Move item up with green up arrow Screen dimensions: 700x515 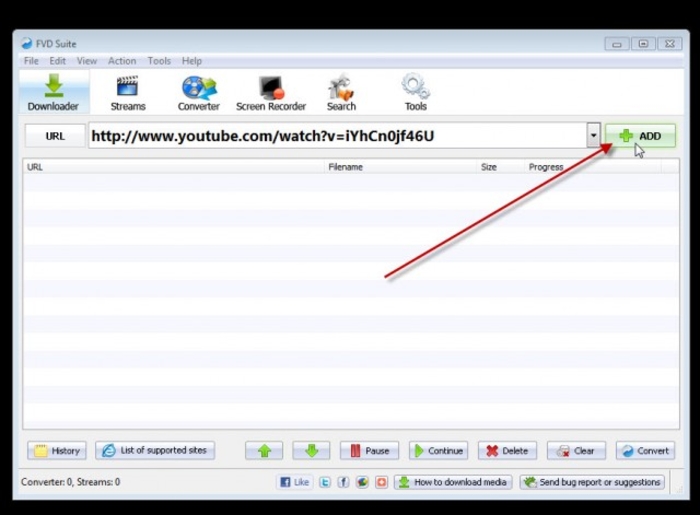tap(264, 451)
